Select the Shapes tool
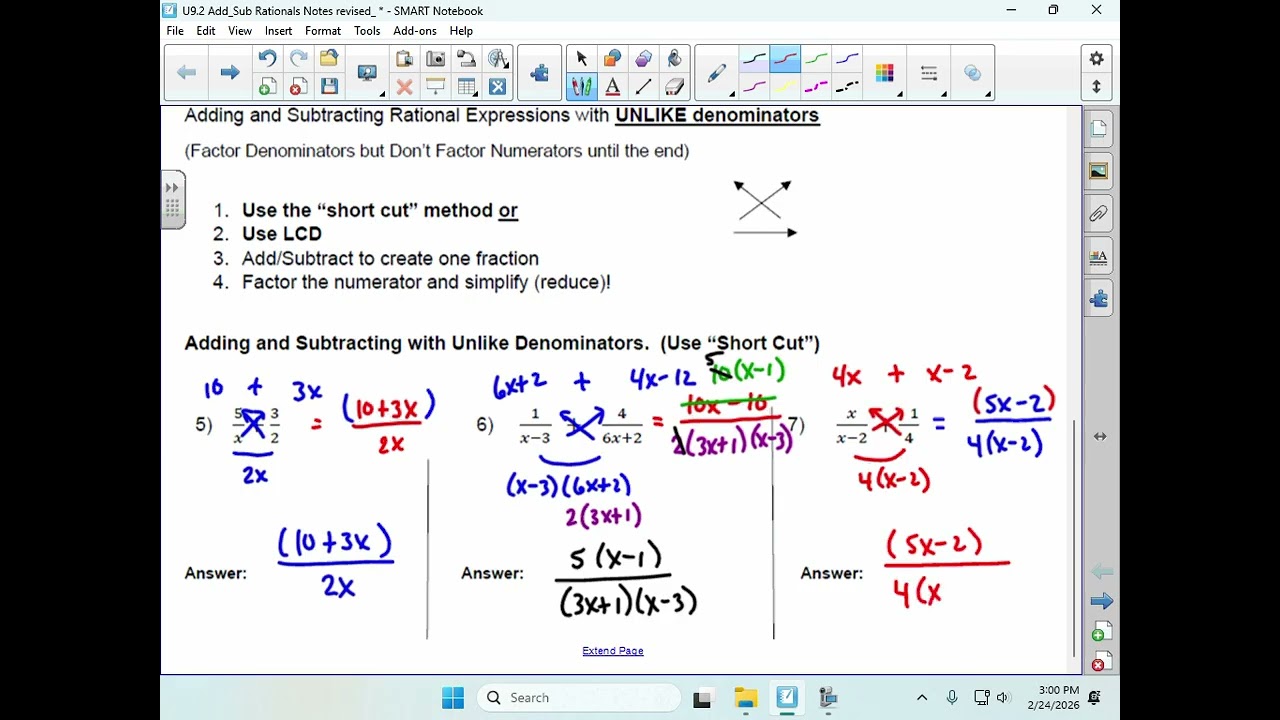The image size is (1280, 720). tap(613, 59)
